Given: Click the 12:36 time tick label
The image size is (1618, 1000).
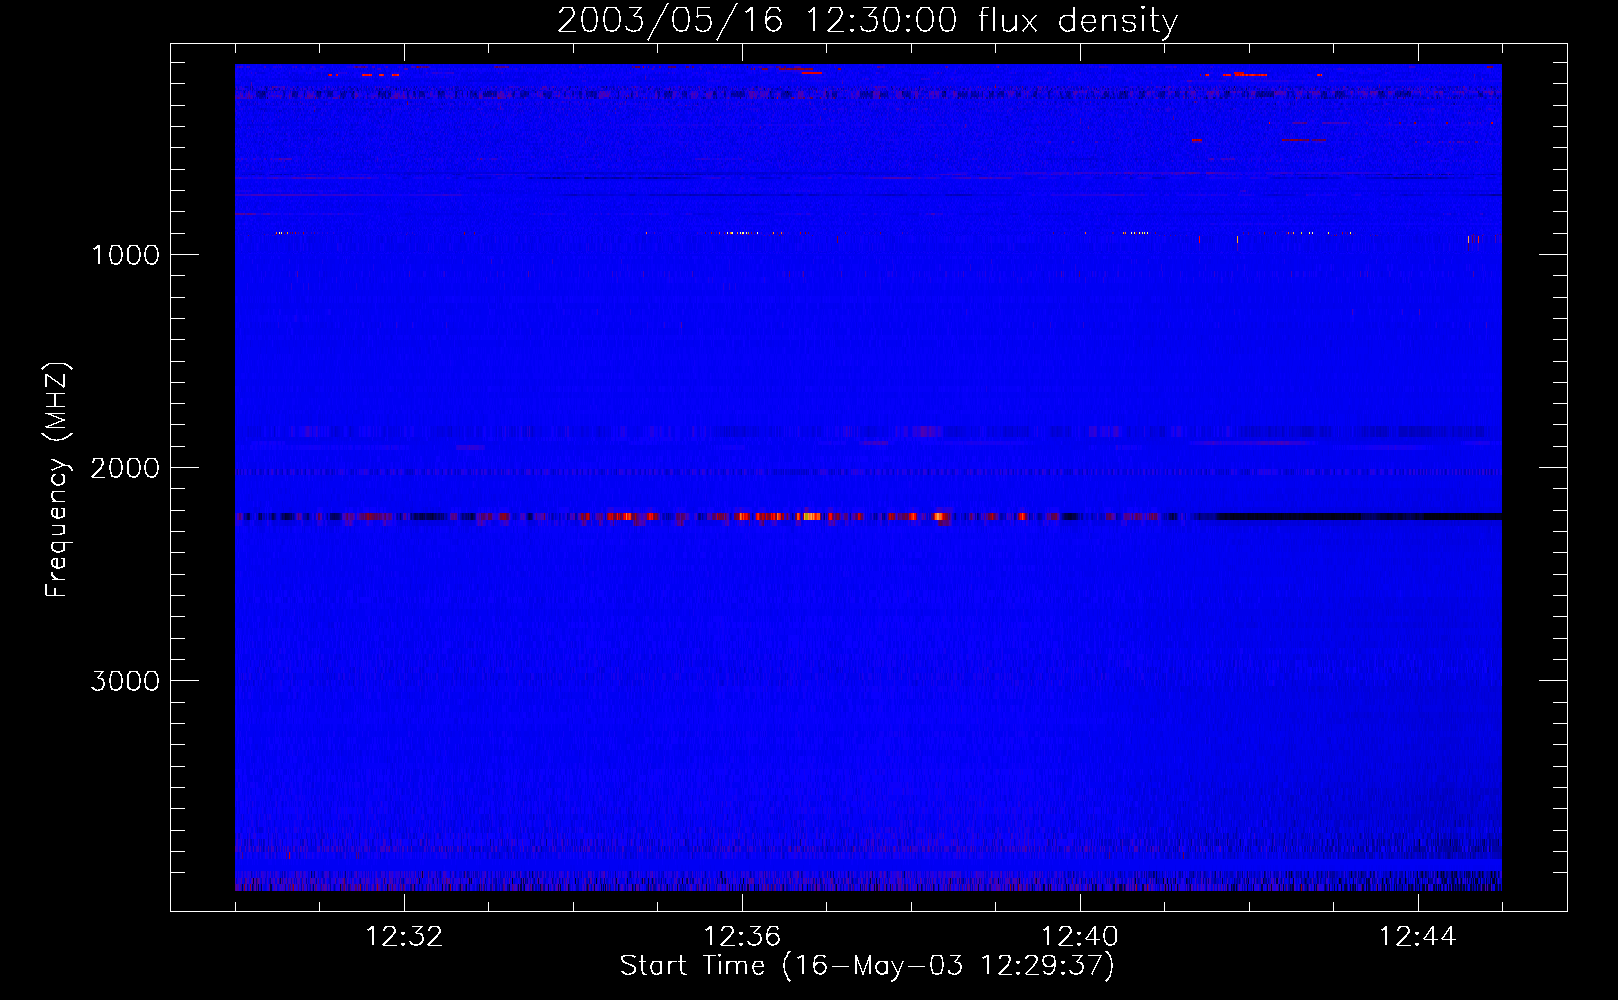Looking at the screenshot, I should (x=742, y=937).
